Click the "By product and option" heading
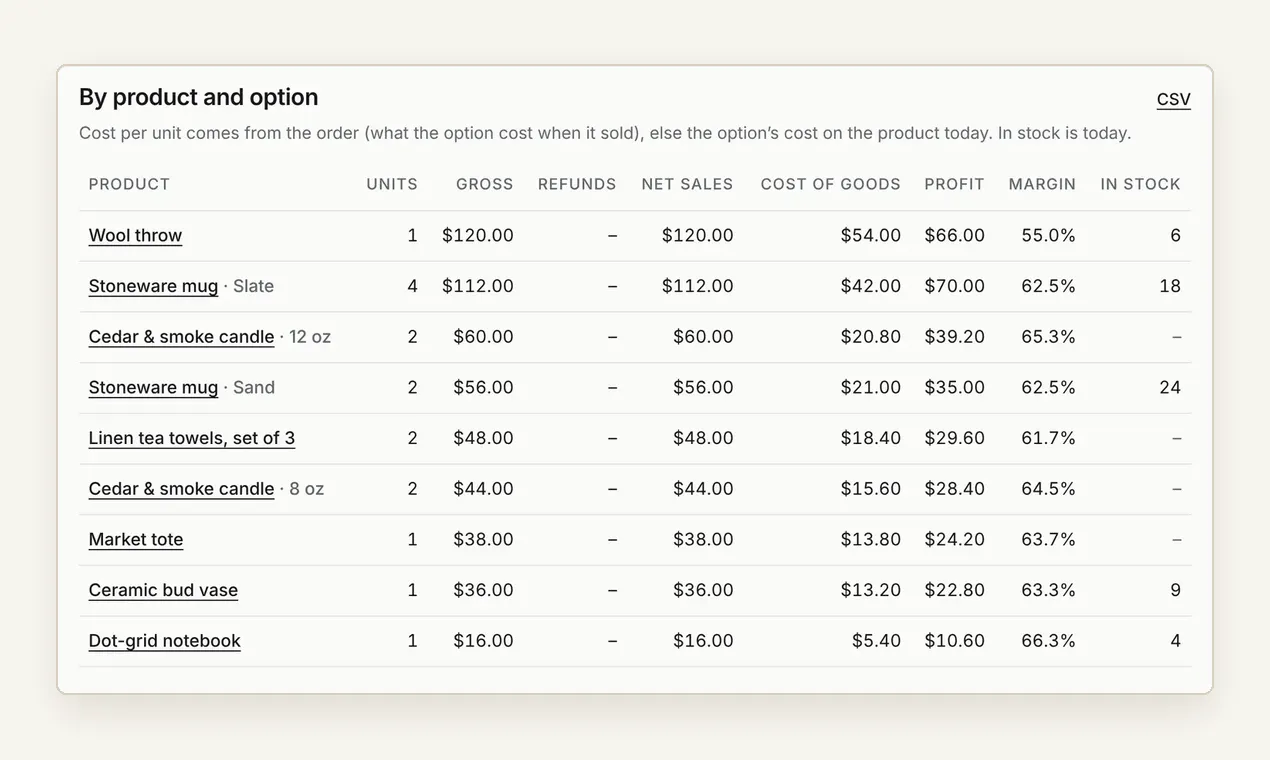 [x=199, y=97]
